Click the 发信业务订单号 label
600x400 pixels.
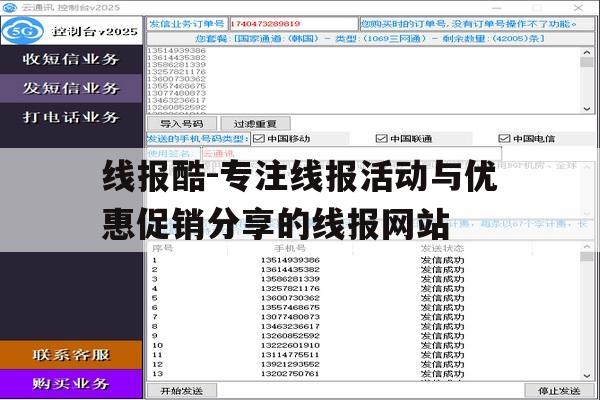(187, 24)
